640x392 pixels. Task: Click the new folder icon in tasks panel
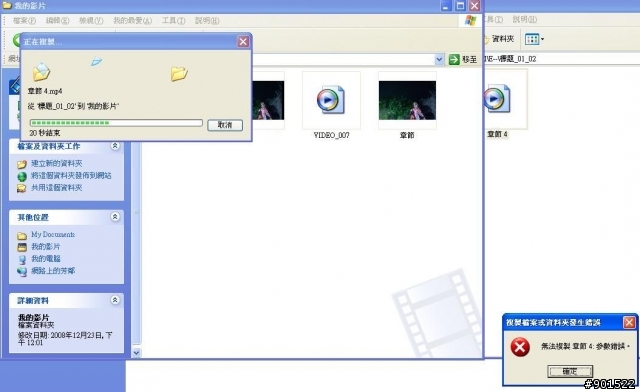pyautogui.click(x=22, y=164)
